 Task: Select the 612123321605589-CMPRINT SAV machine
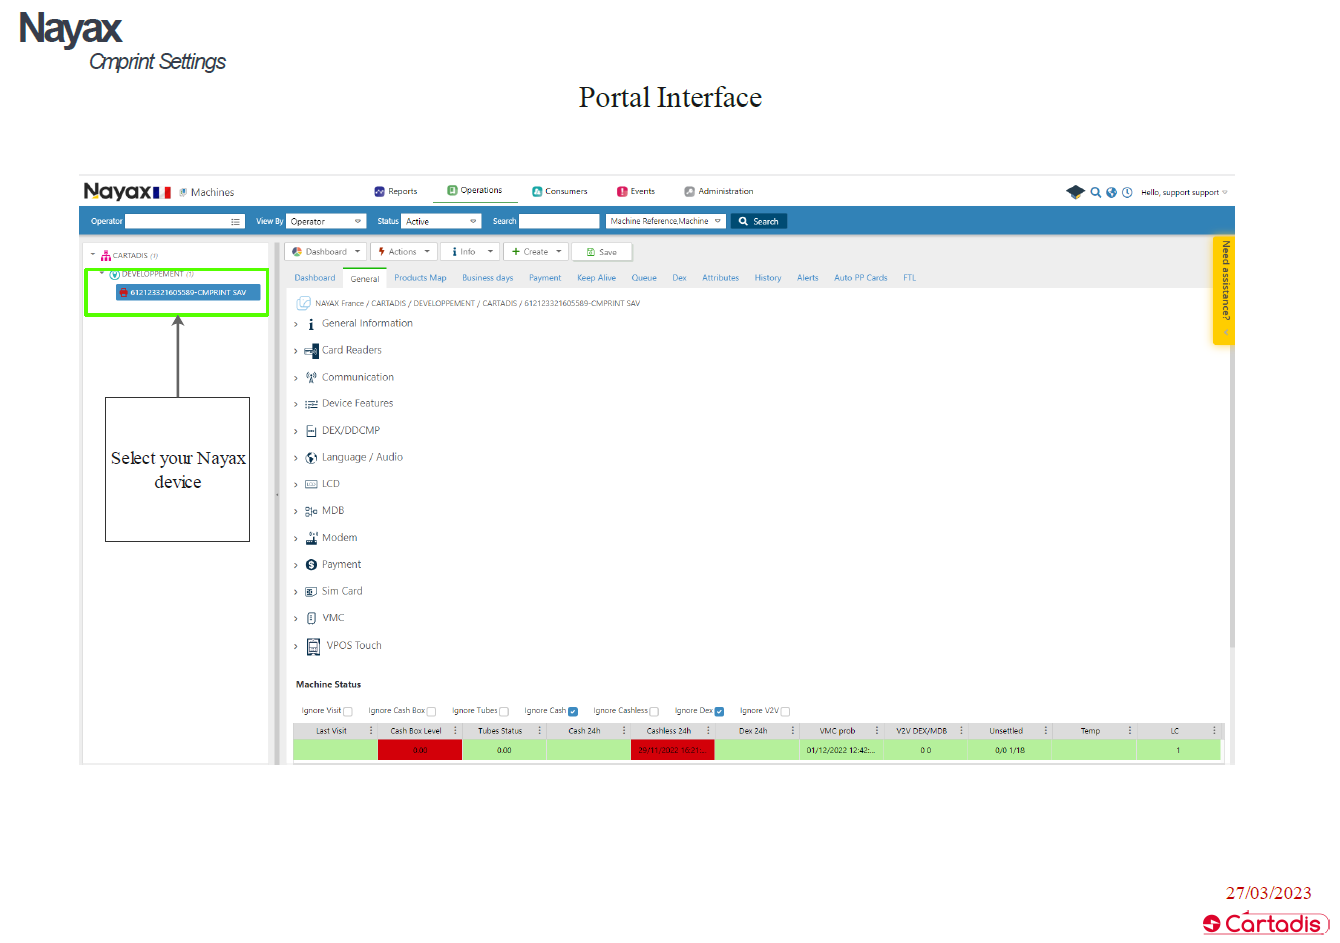pos(188,293)
